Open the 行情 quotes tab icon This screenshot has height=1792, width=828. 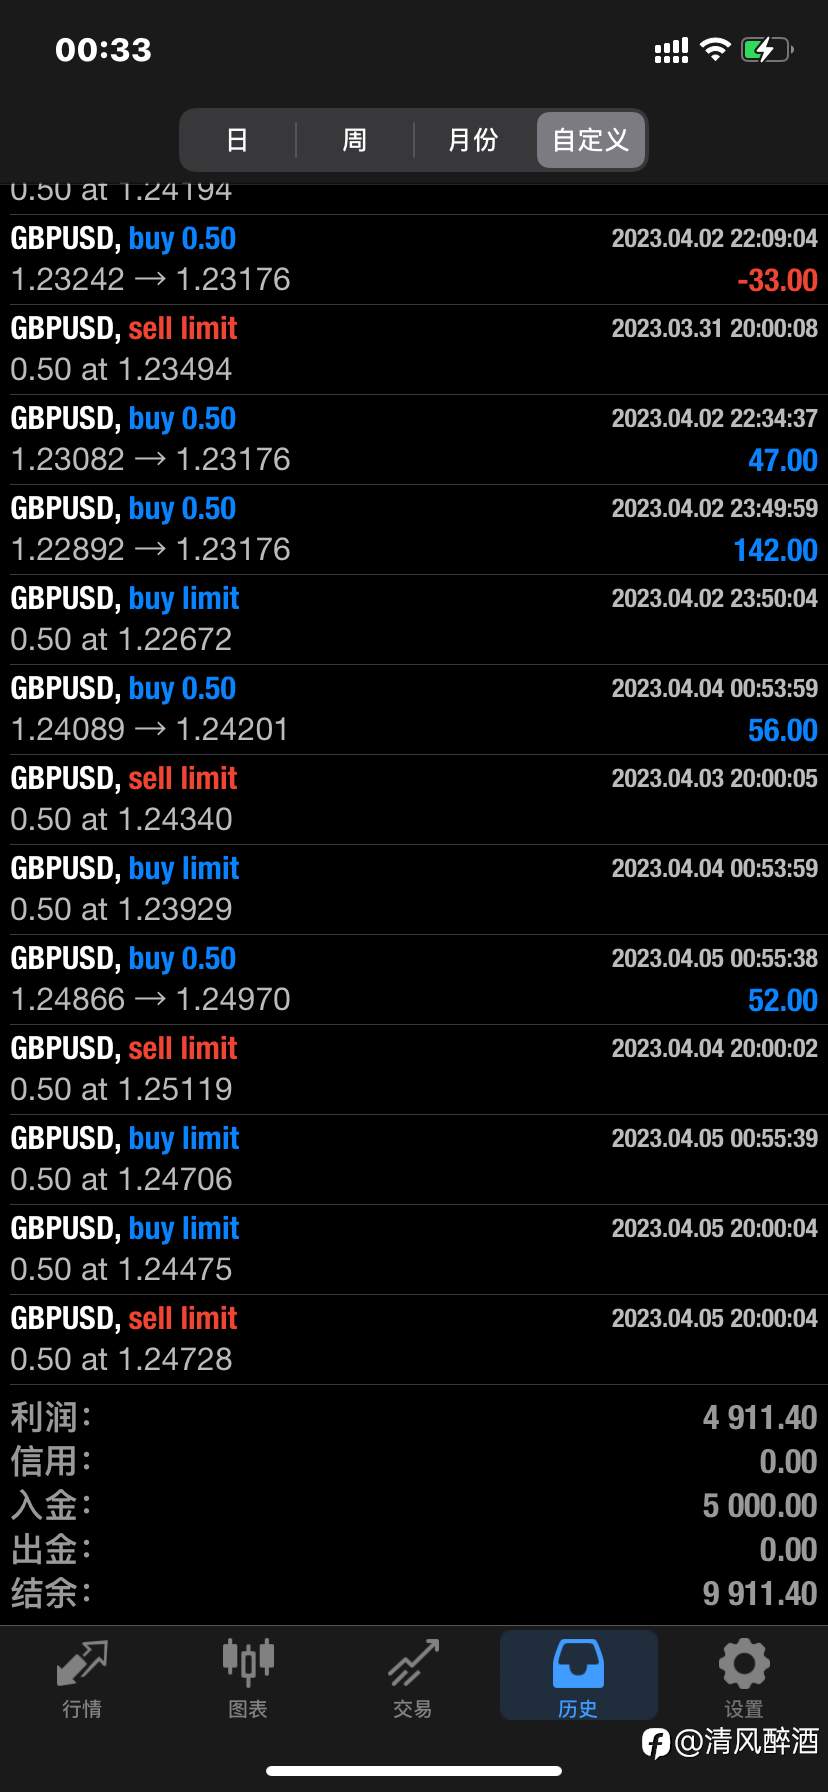pos(82,1663)
